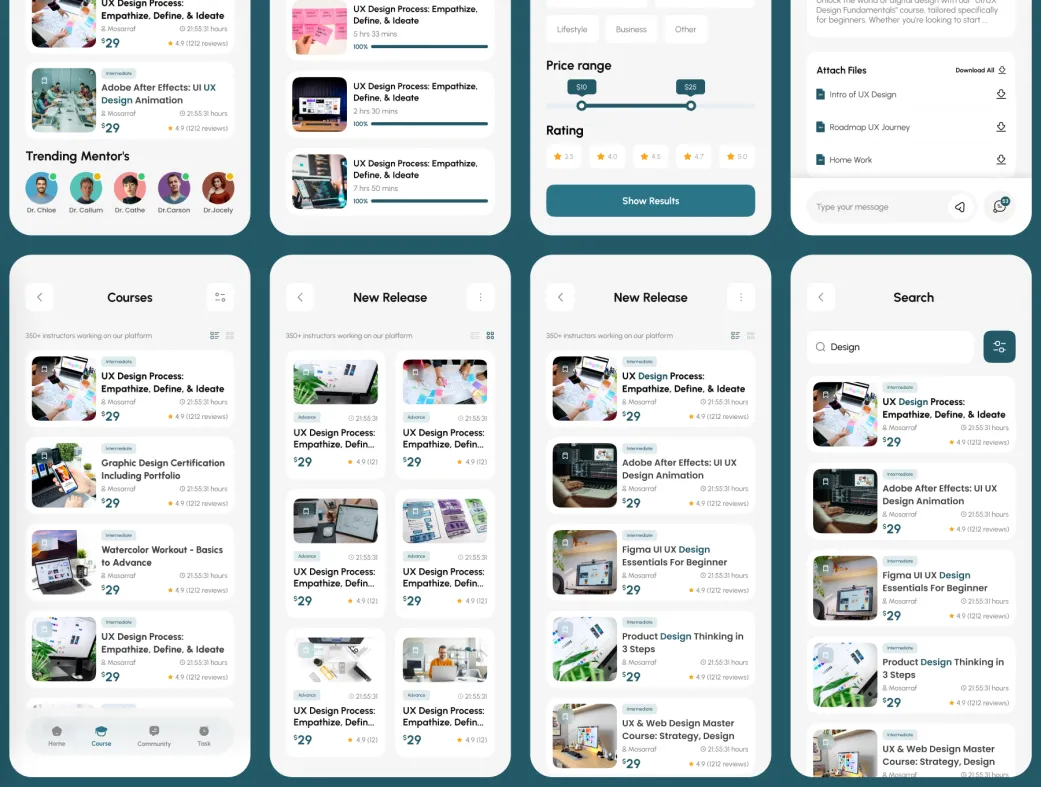Image resolution: width=1041 pixels, height=787 pixels.
Task: Open three-dot menu on grid-view New Release screen
Action: pos(480,297)
